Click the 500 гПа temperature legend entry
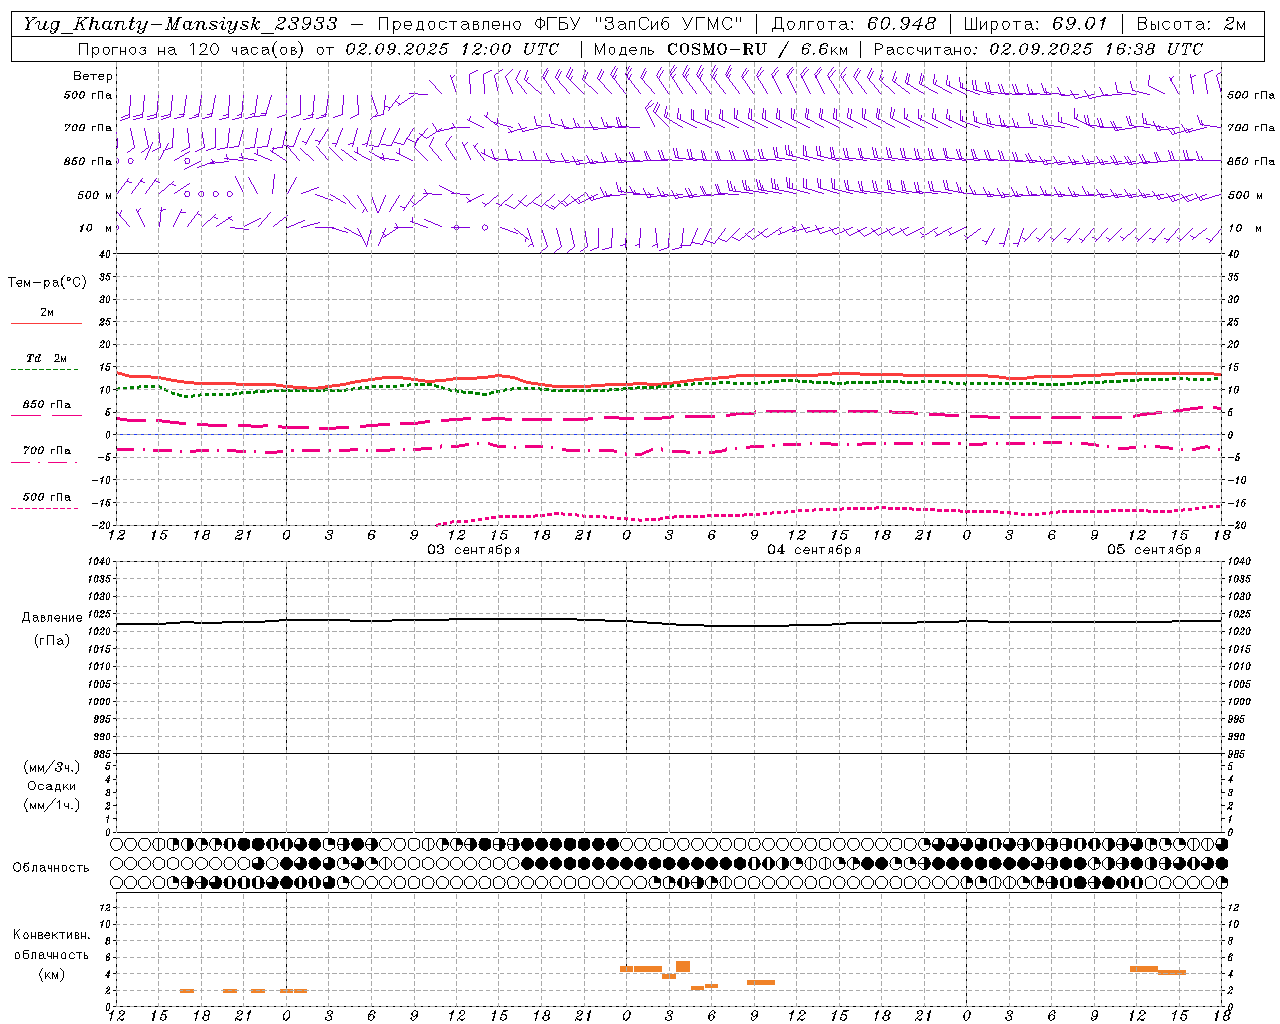Image resolution: width=1280 pixels, height=1024 pixels. (x=46, y=497)
